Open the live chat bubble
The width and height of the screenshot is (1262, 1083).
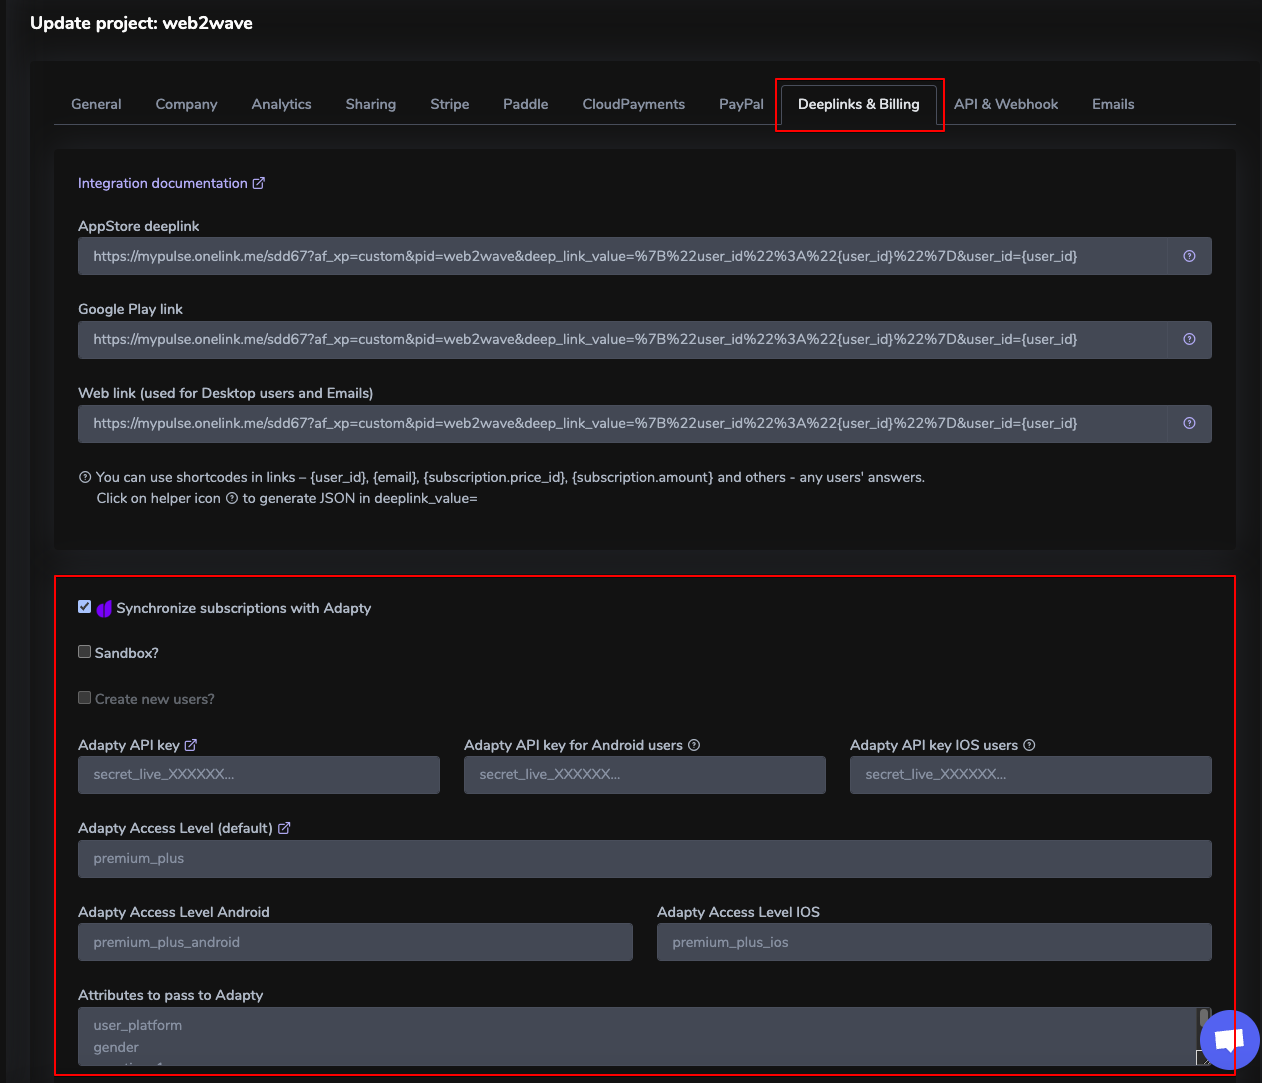click(1229, 1040)
